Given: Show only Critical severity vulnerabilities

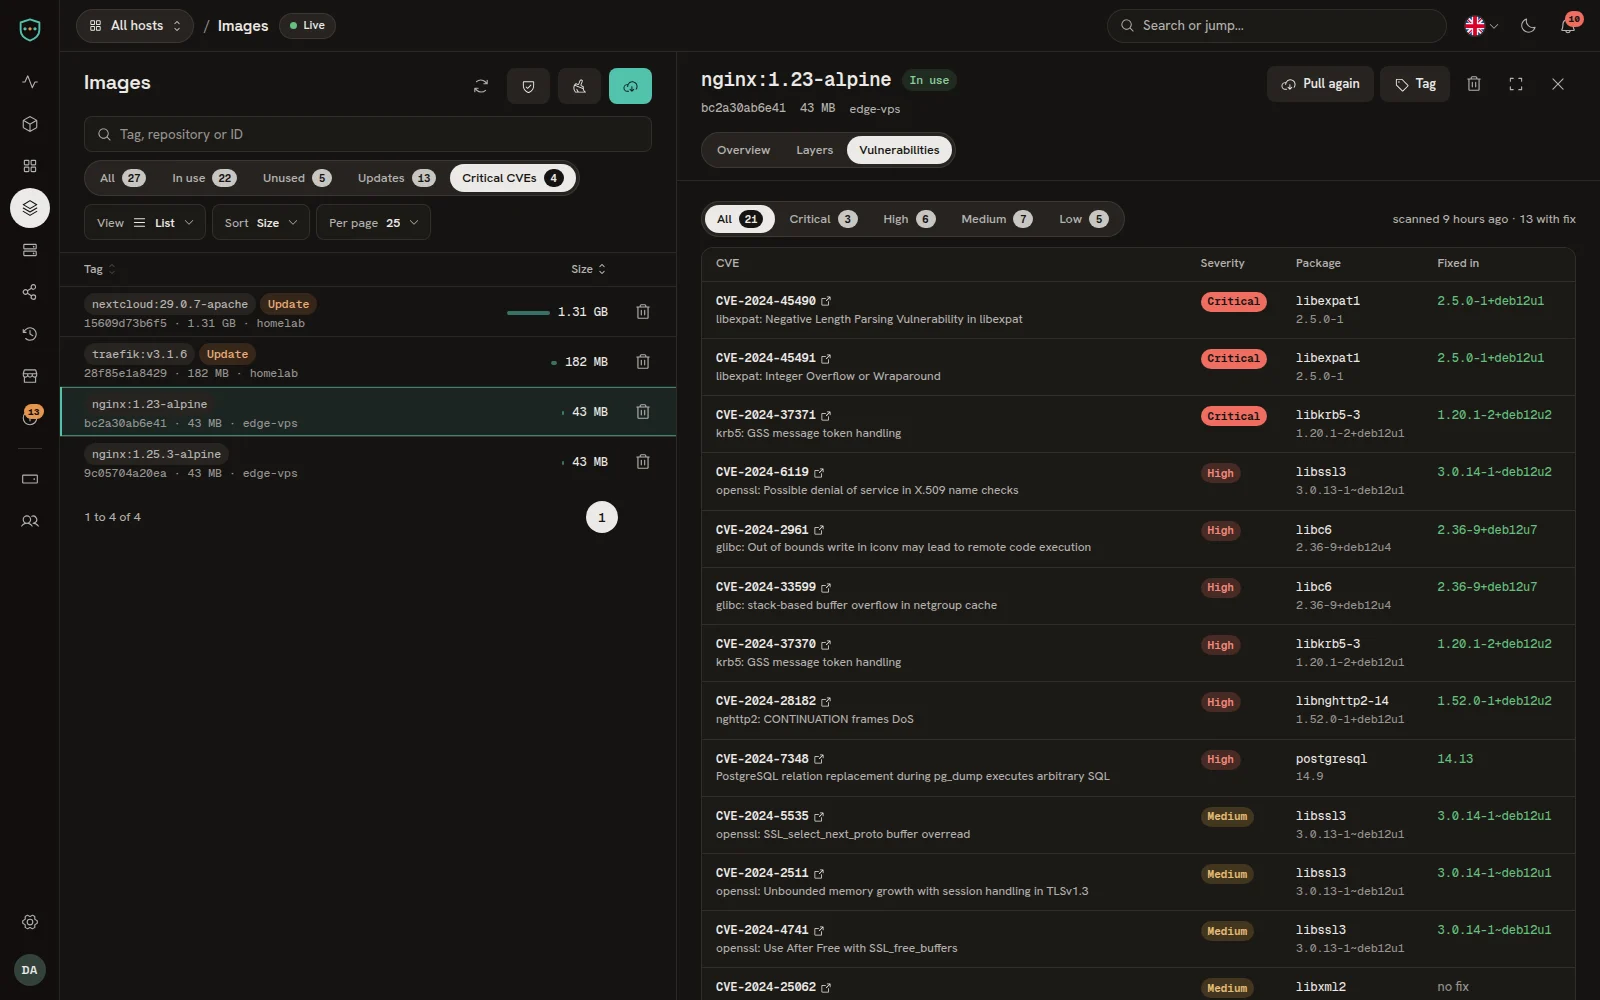Looking at the screenshot, I should point(823,219).
